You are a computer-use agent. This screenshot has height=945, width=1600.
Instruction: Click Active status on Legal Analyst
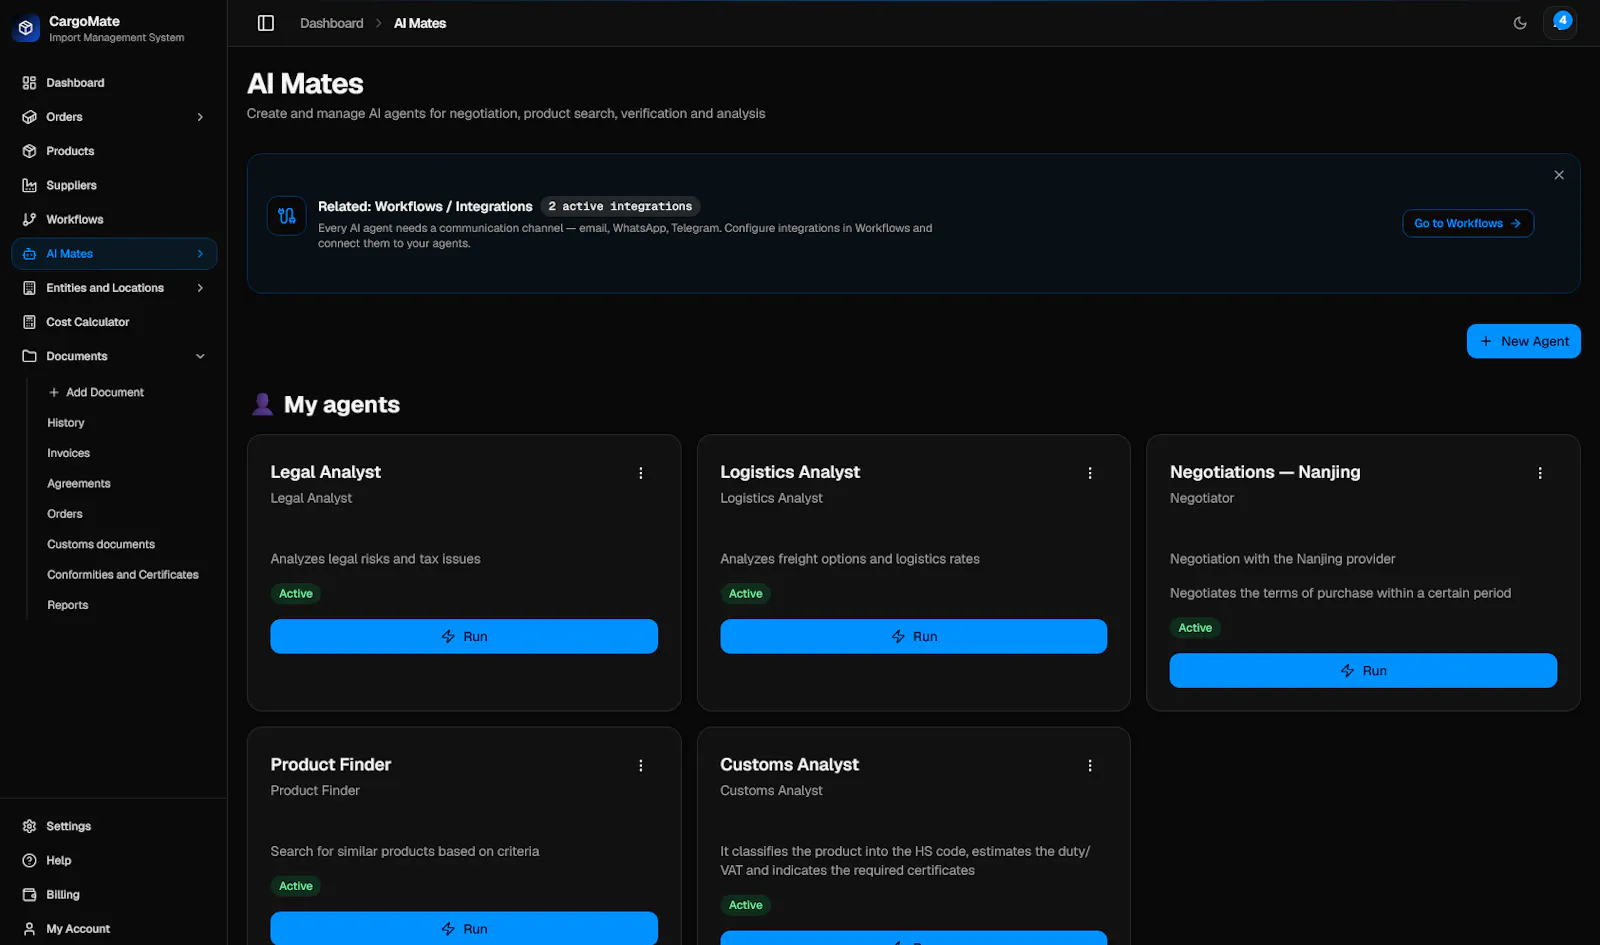coord(296,594)
